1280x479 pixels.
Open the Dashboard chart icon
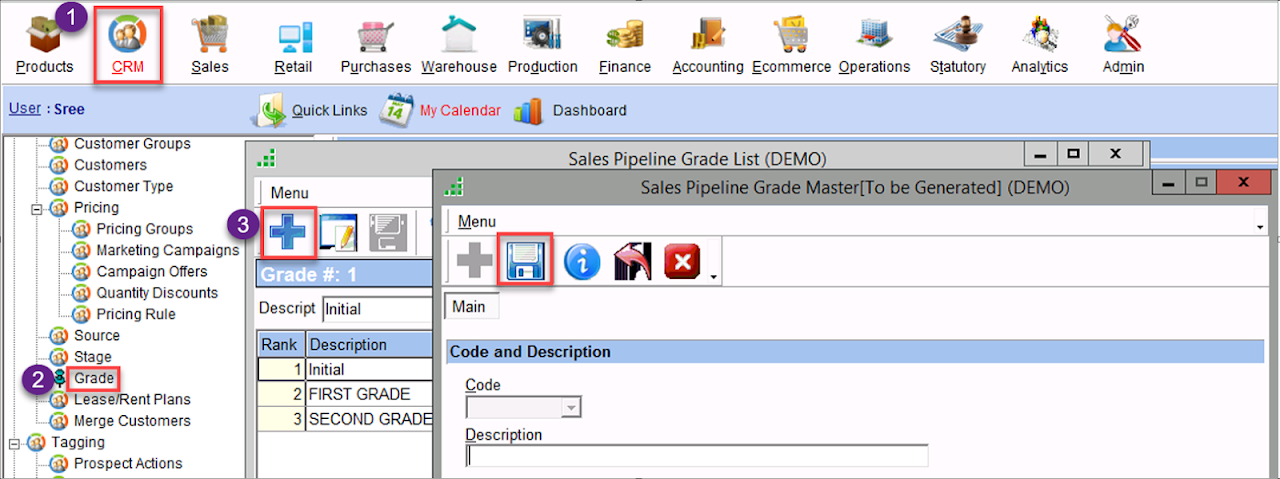tap(528, 111)
